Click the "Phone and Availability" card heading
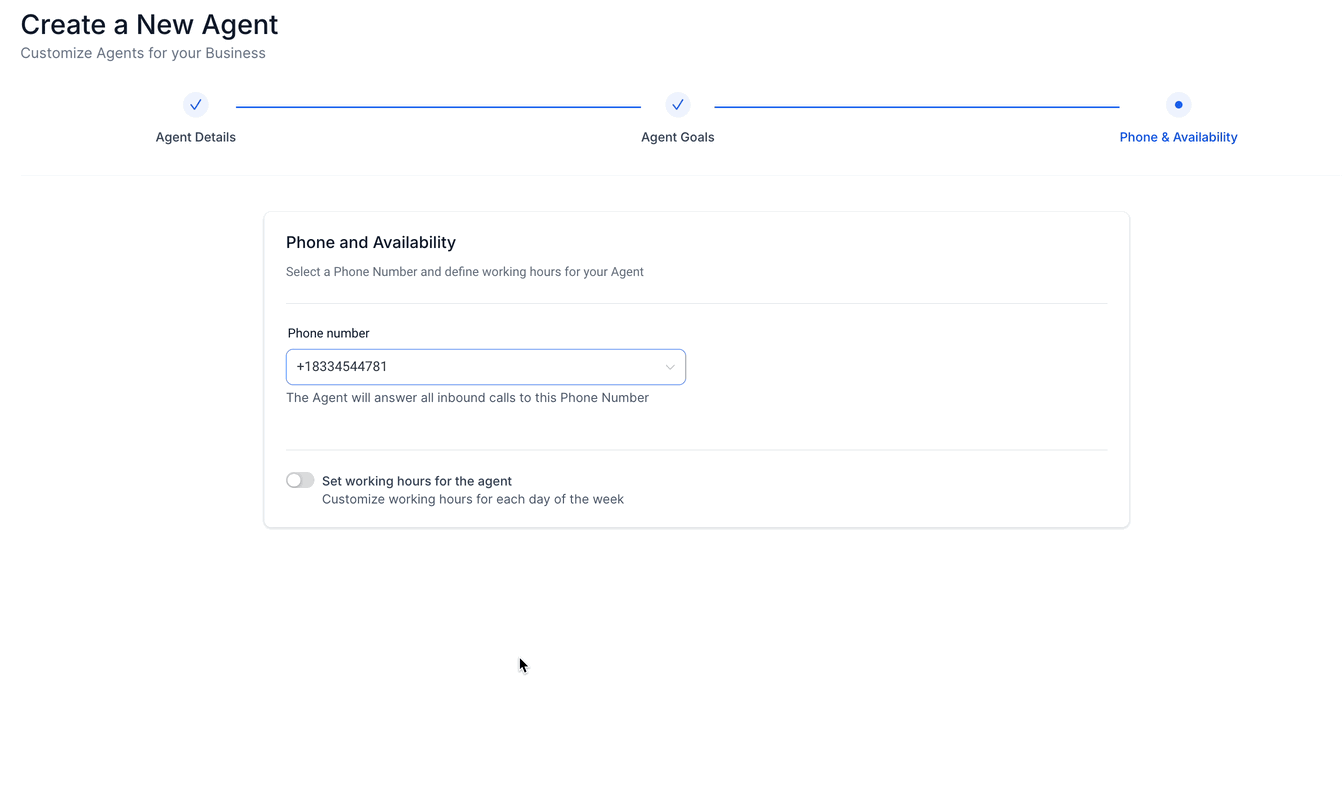 [371, 242]
